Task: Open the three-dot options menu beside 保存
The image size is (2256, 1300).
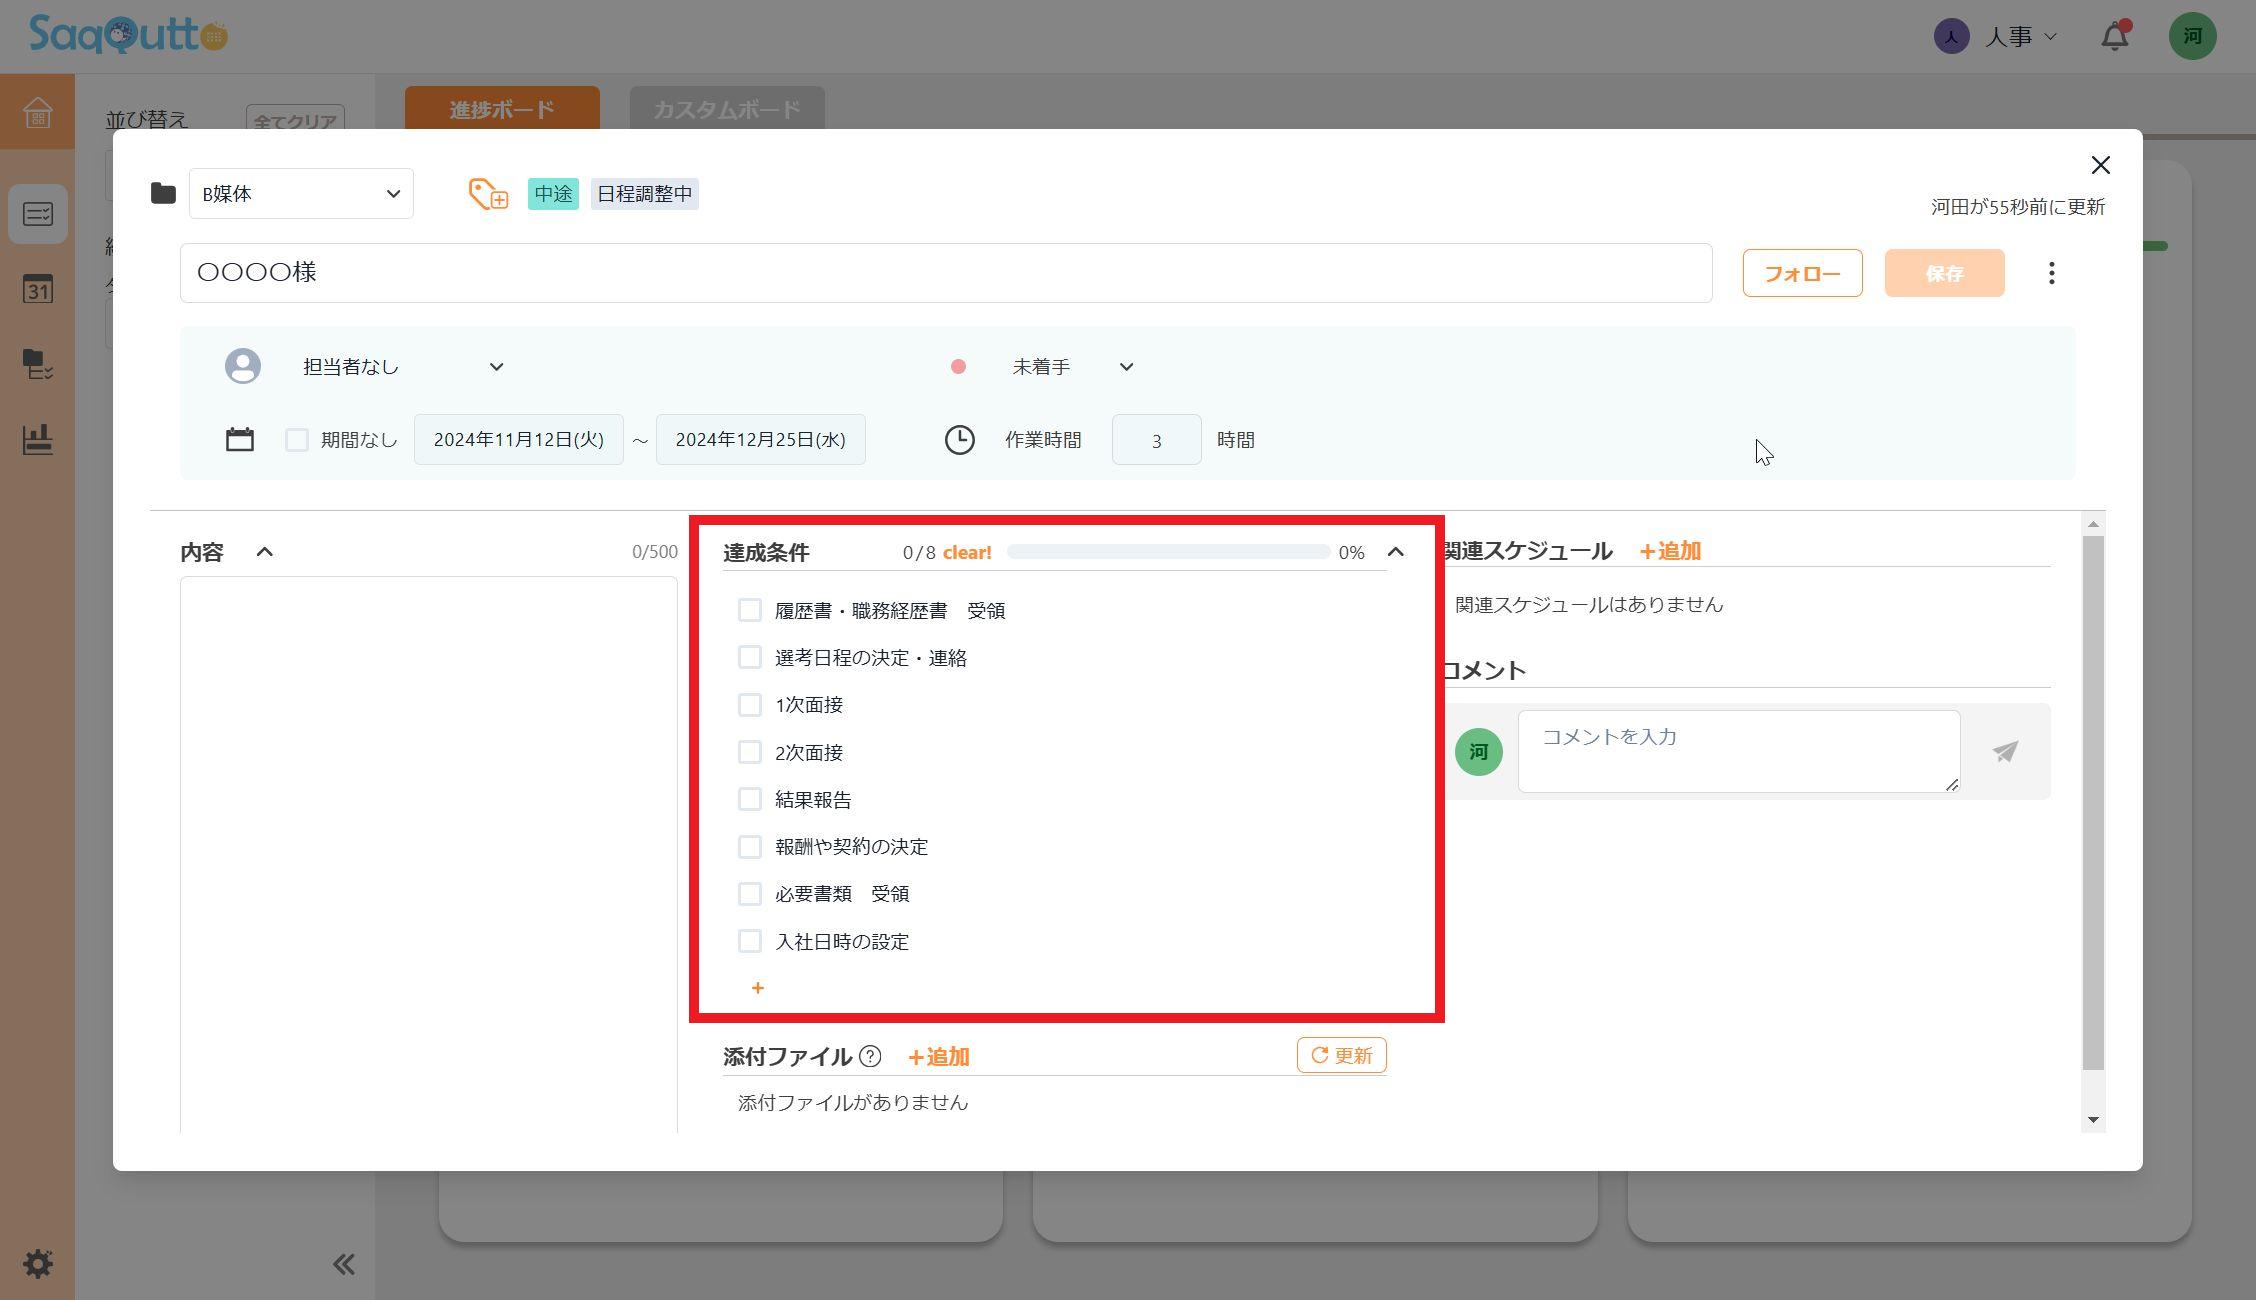Action: pos(2051,272)
